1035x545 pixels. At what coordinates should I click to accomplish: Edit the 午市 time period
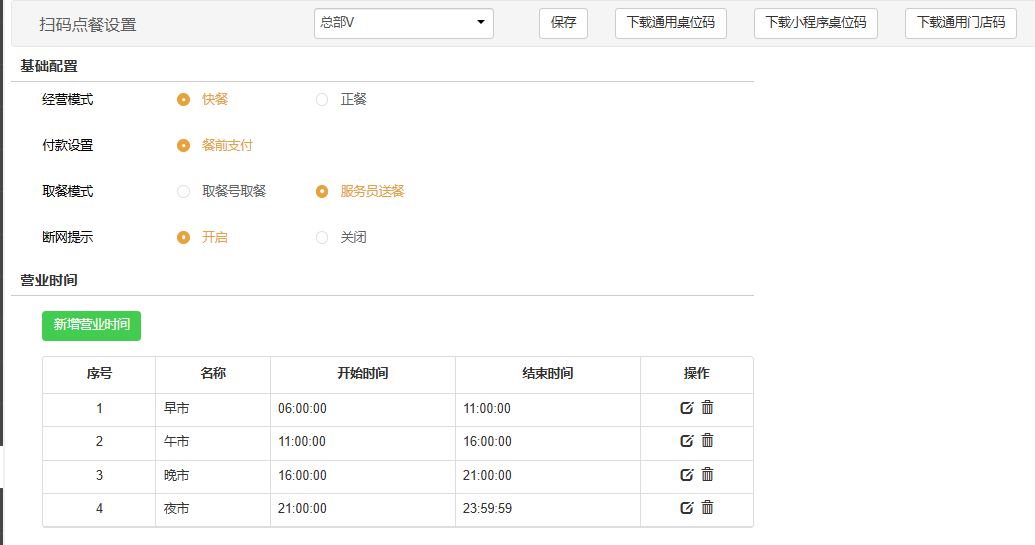click(686, 441)
